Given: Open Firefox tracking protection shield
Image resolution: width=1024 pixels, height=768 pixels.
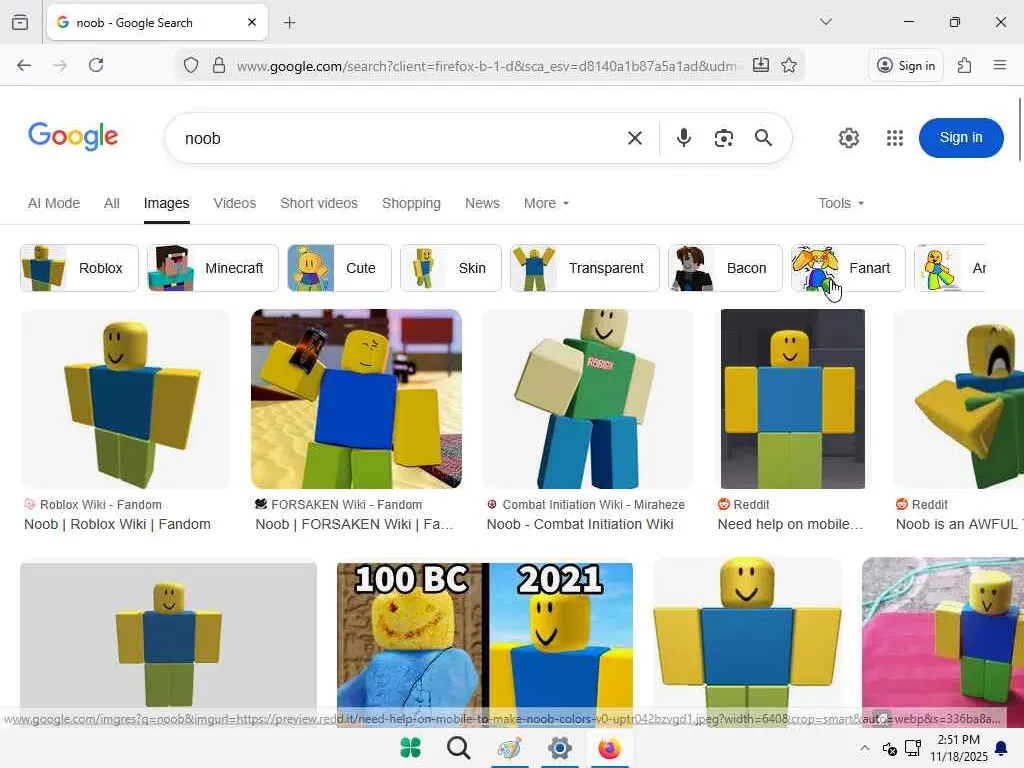Looking at the screenshot, I should tap(191, 65).
